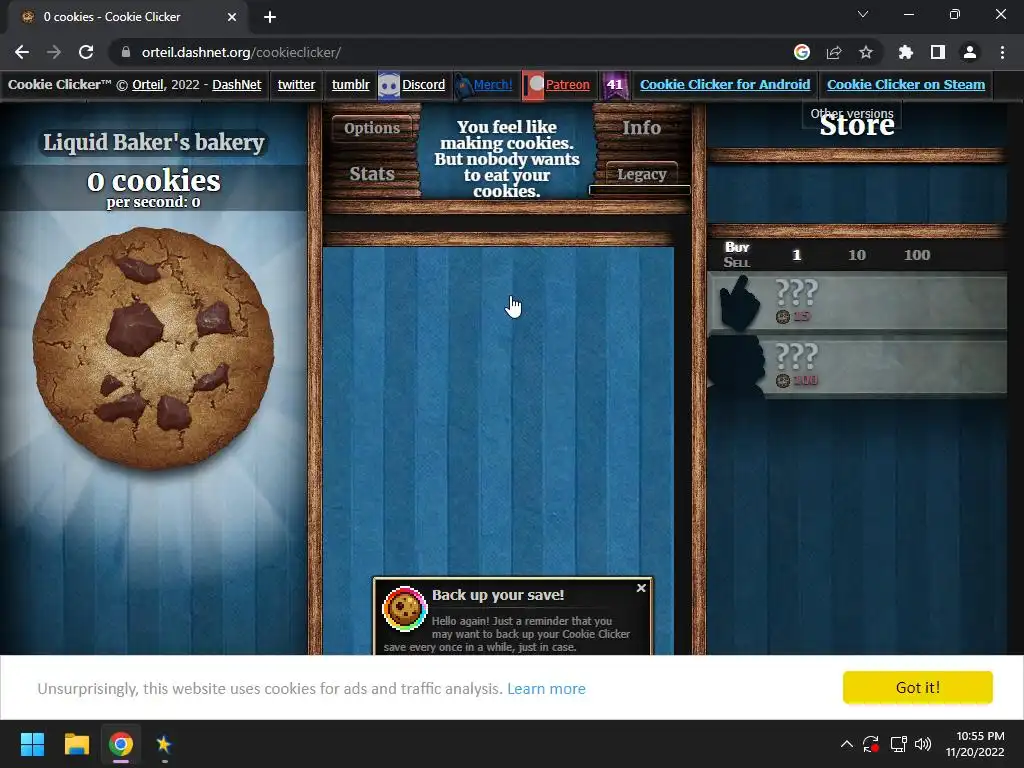Image resolution: width=1024 pixels, height=768 pixels.
Task: Select buy quantity 10 in store
Action: pyautogui.click(x=856, y=255)
